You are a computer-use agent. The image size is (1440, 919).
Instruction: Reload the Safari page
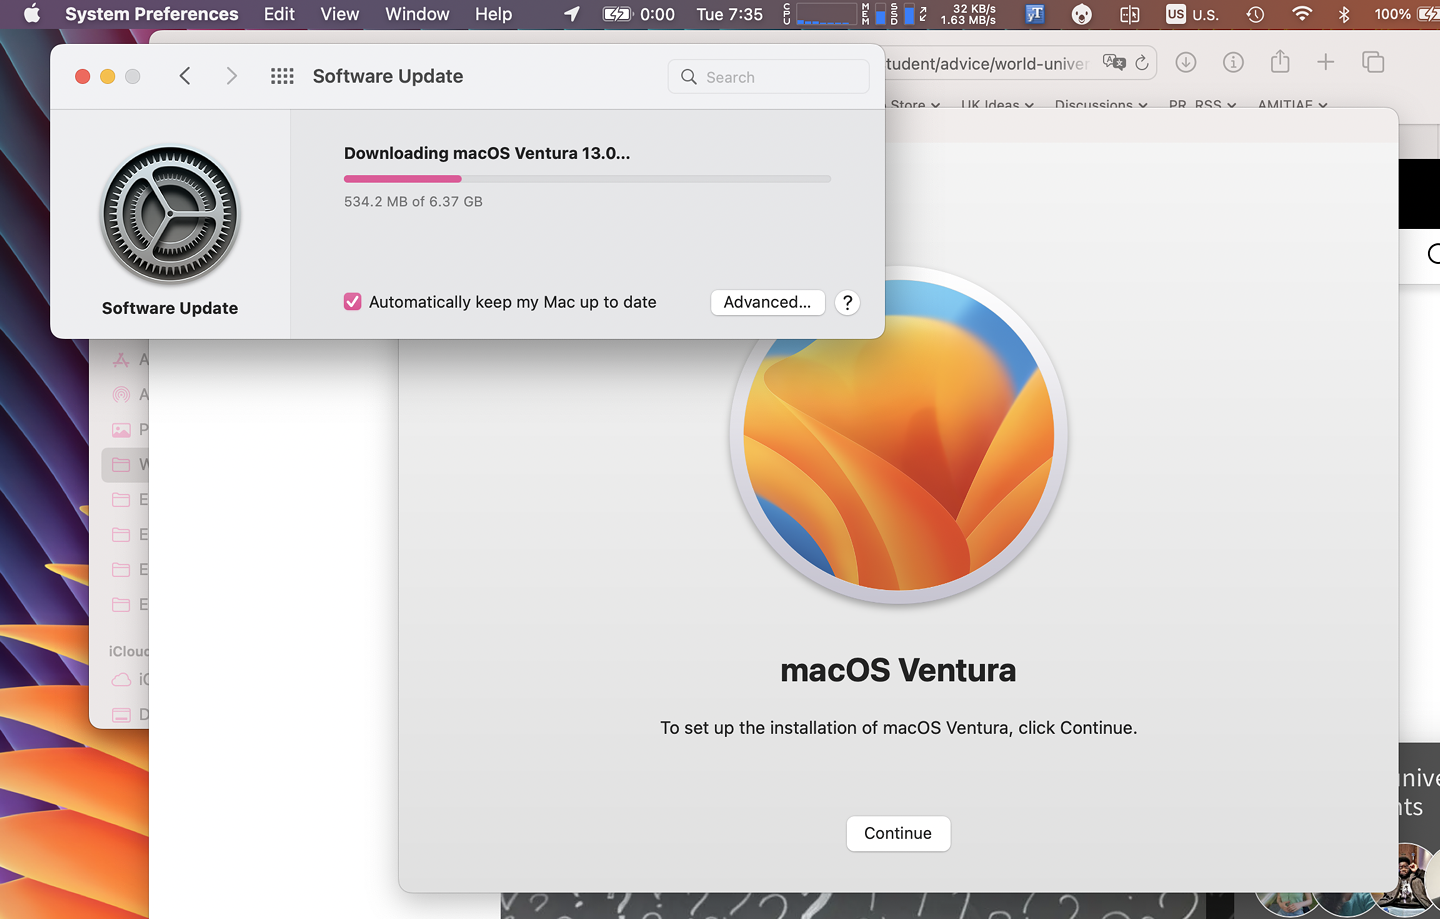pos(1142,63)
